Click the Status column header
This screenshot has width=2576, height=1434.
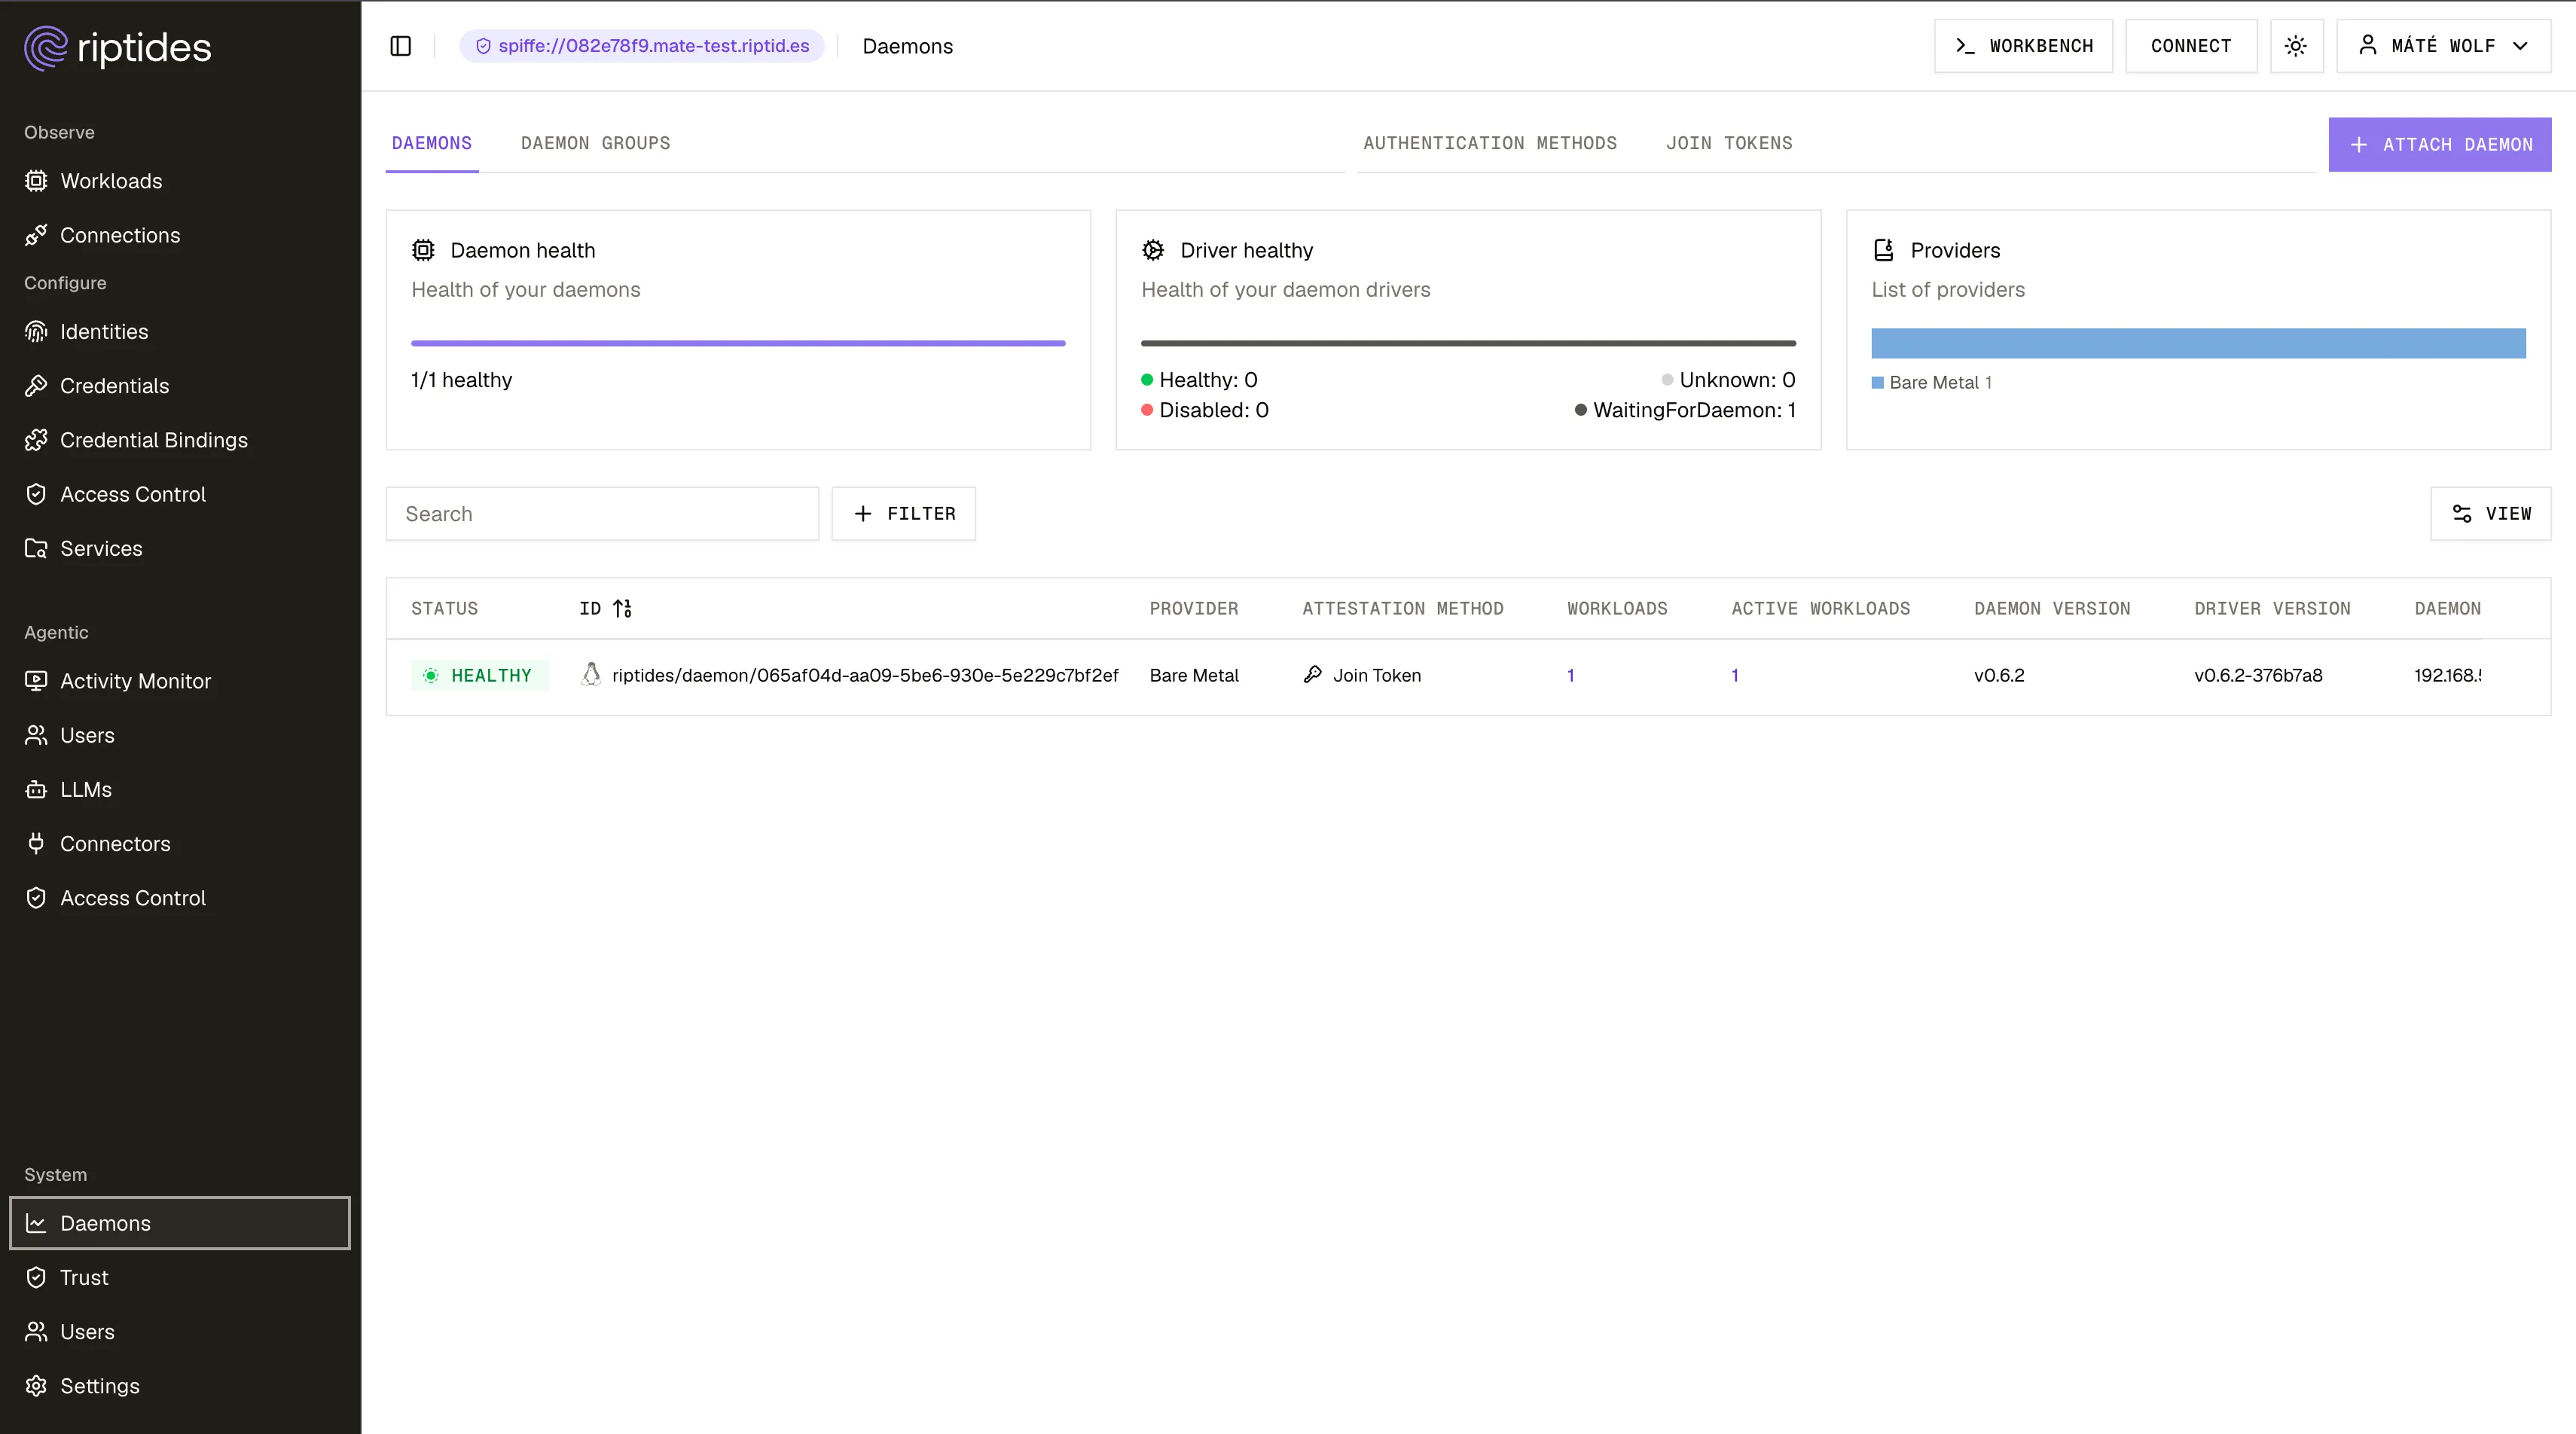click(x=445, y=608)
